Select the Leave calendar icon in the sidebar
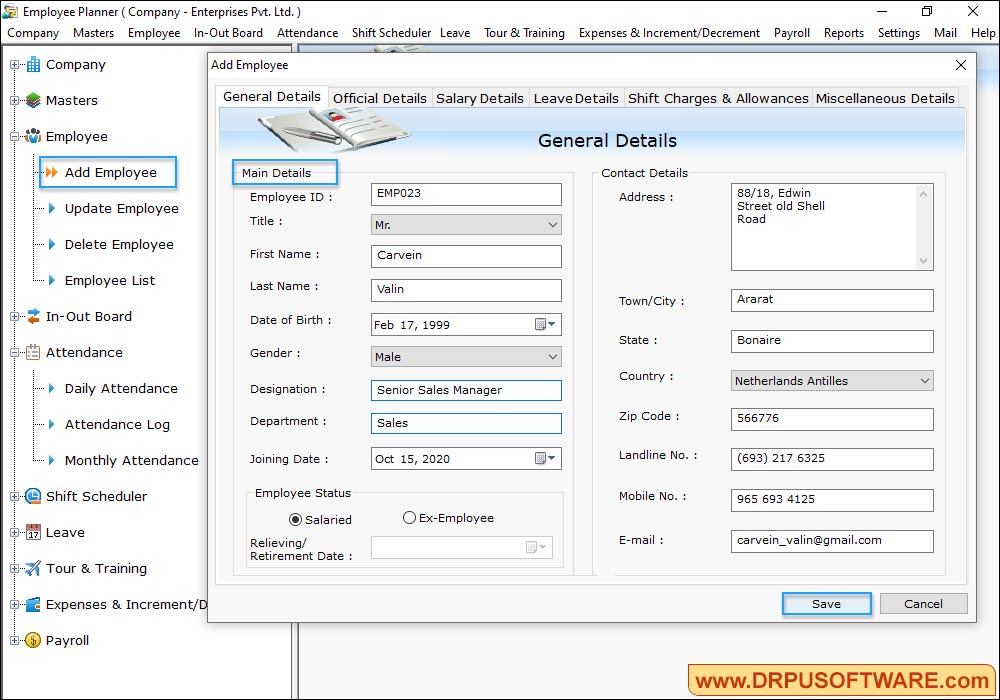 pyautogui.click(x=31, y=532)
